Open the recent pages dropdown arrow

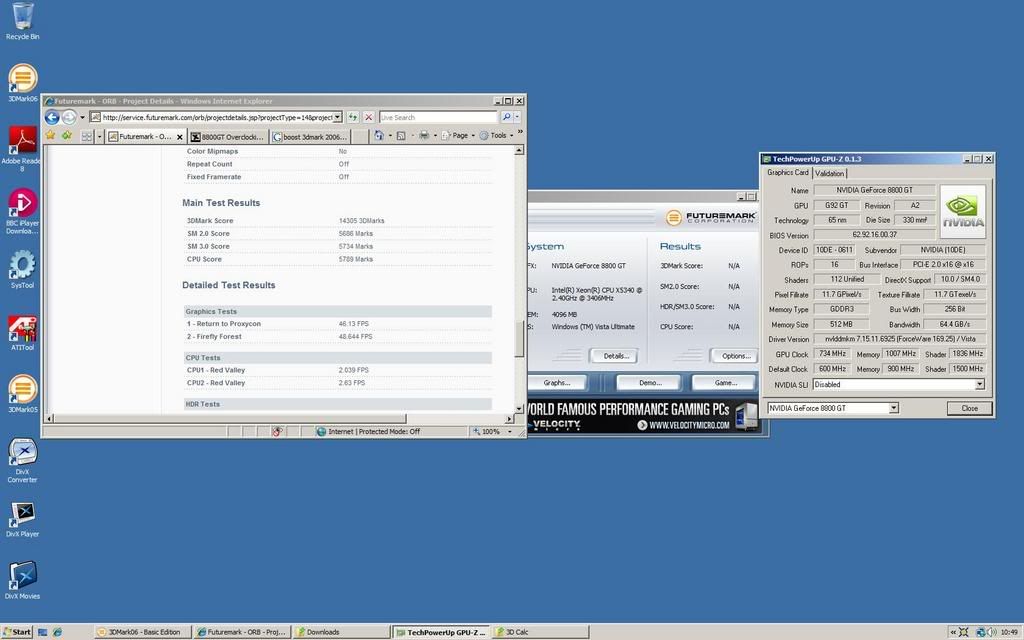(x=82, y=118)
